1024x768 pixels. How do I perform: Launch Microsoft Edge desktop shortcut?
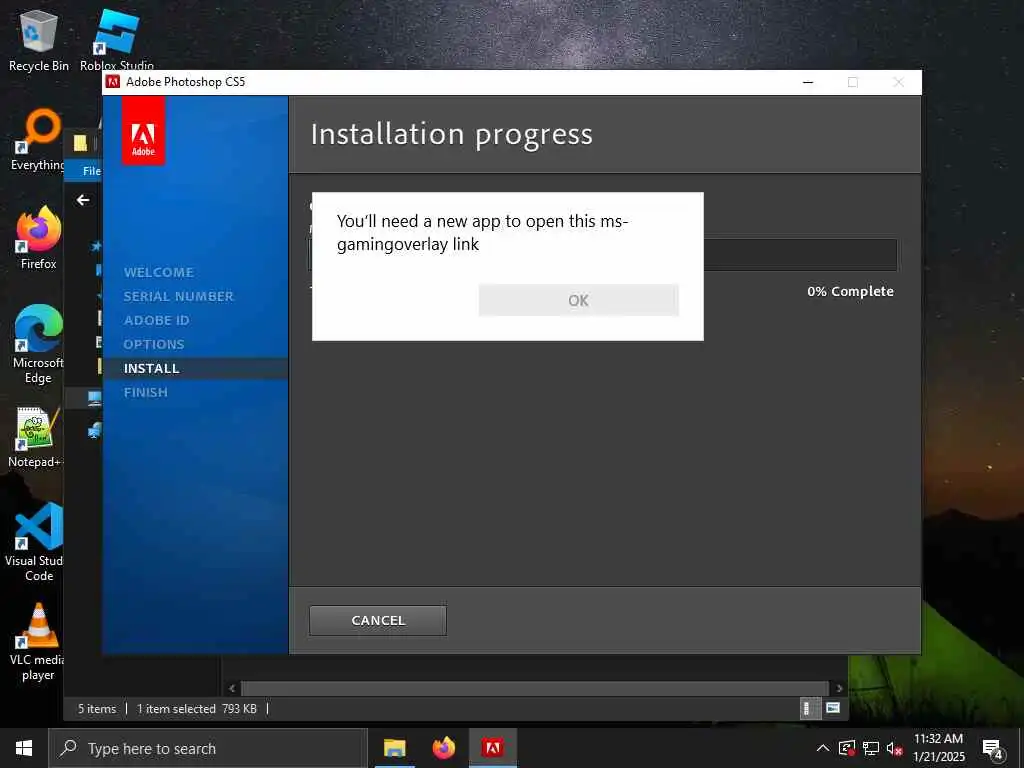(39, 344)
